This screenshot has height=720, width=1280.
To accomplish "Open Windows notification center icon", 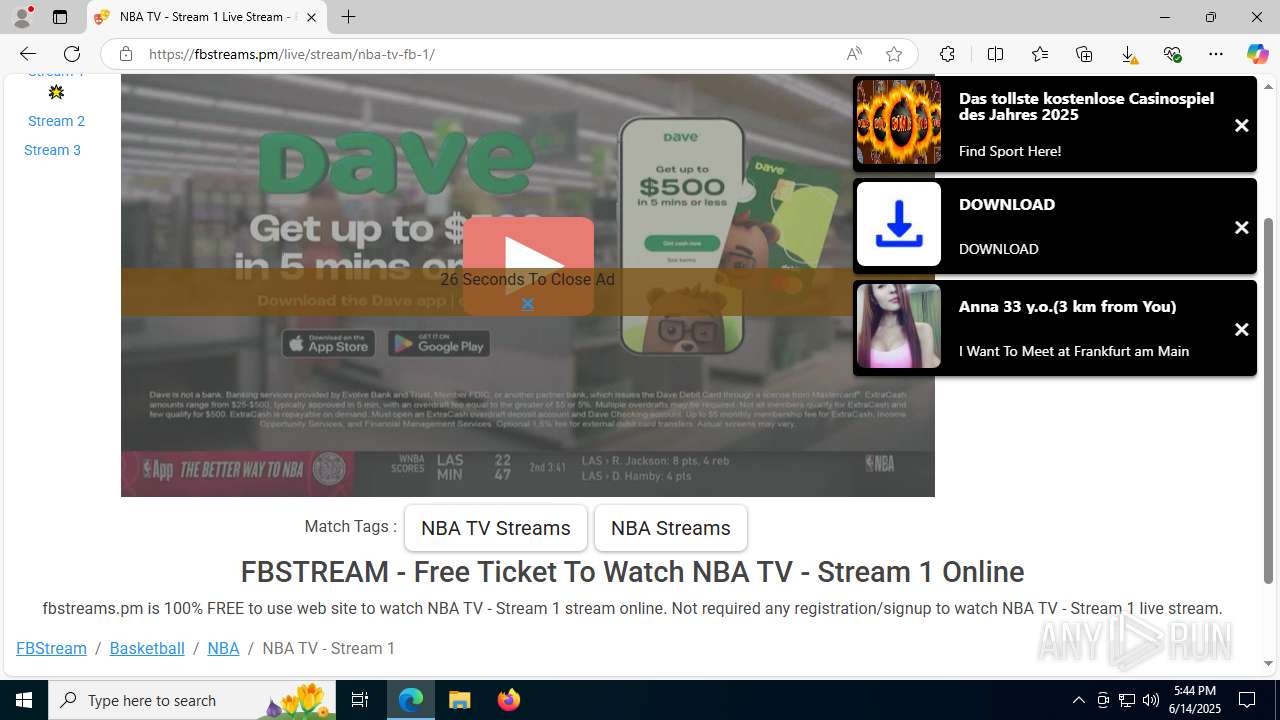I will pyautogui.click(x=1248, y=700).
